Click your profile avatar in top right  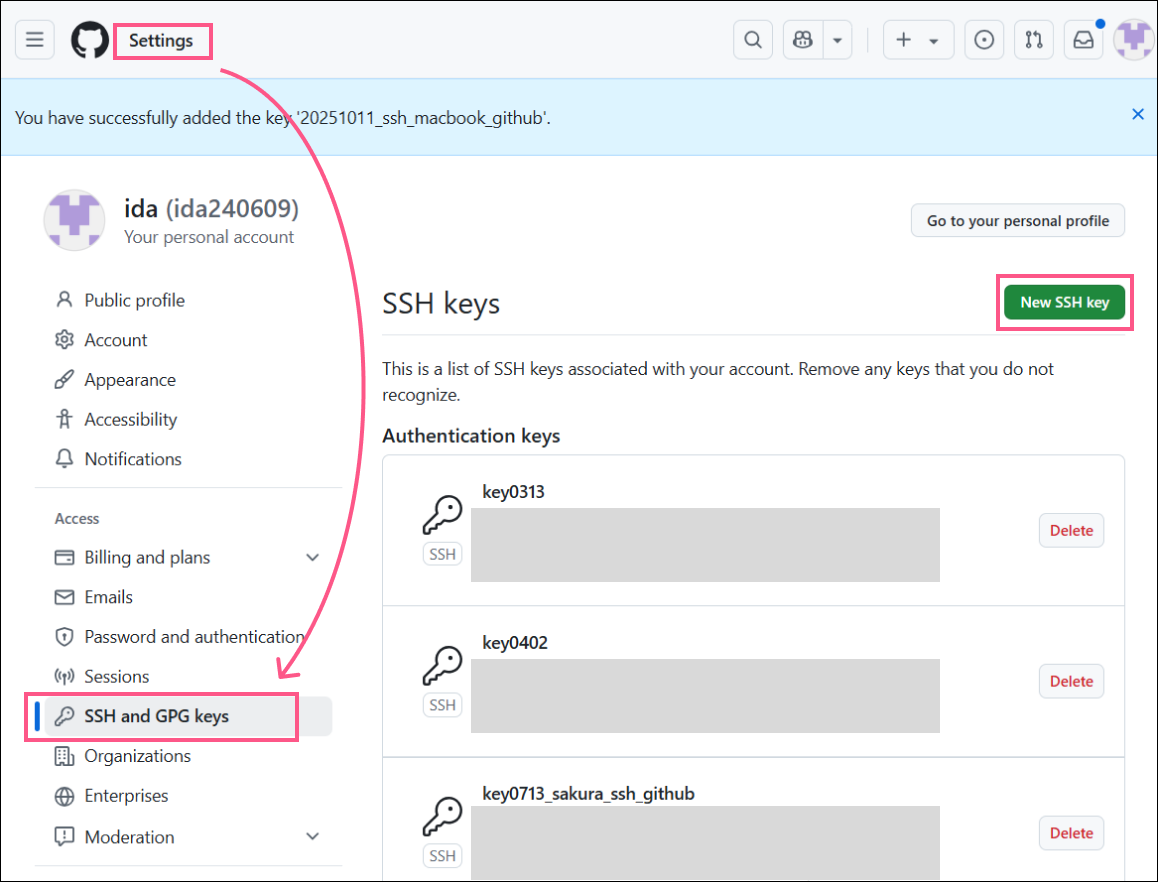point(1133,39)
